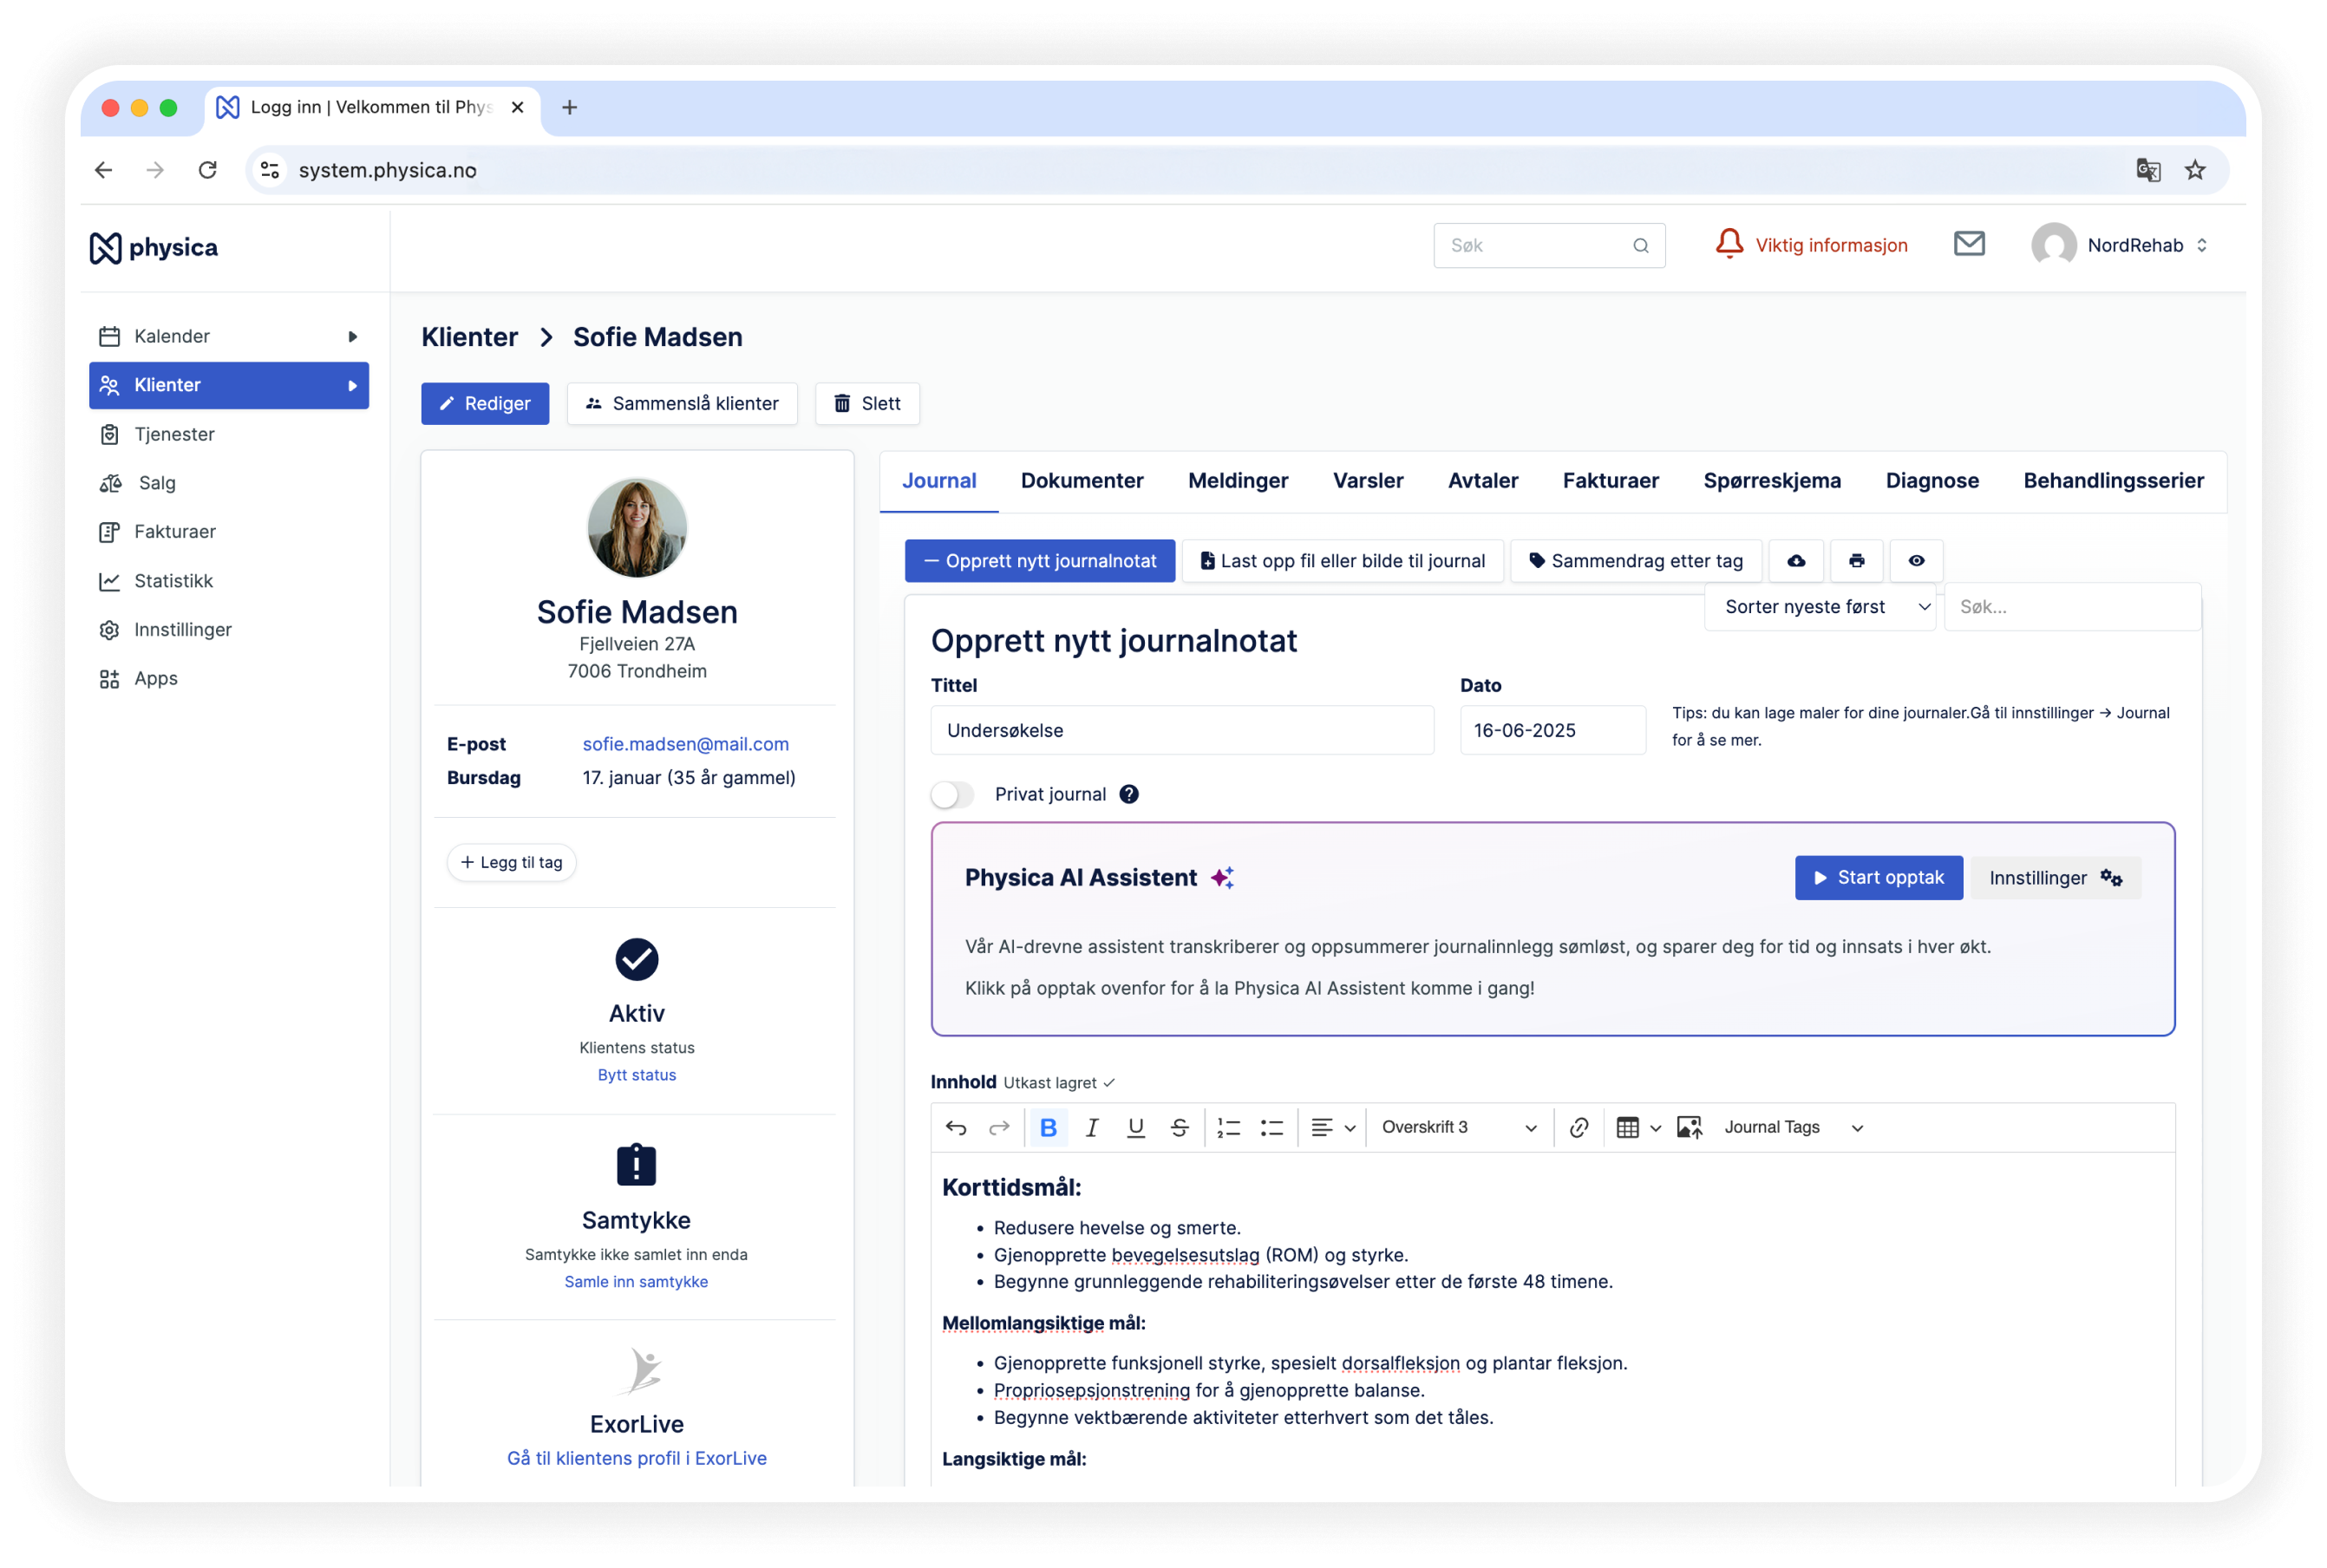
Task: Open AI Assistent Innstillinger button
Action: click(x=2055, y=878)
